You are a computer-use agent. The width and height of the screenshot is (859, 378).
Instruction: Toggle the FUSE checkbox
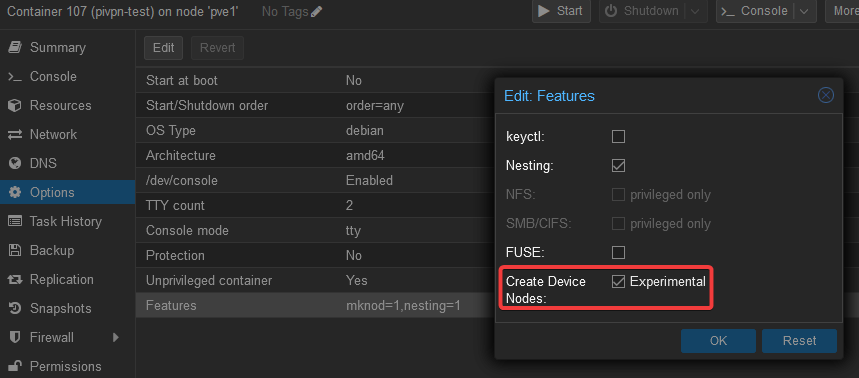coord(618,253)
